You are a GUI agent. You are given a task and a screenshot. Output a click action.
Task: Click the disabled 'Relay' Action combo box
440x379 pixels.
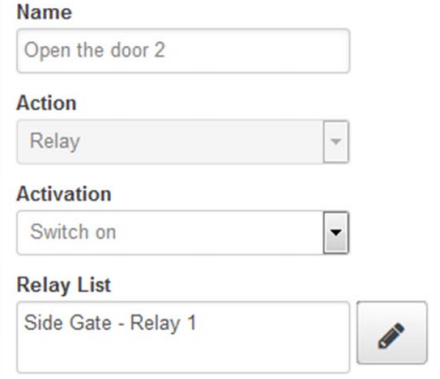[183, 142]
